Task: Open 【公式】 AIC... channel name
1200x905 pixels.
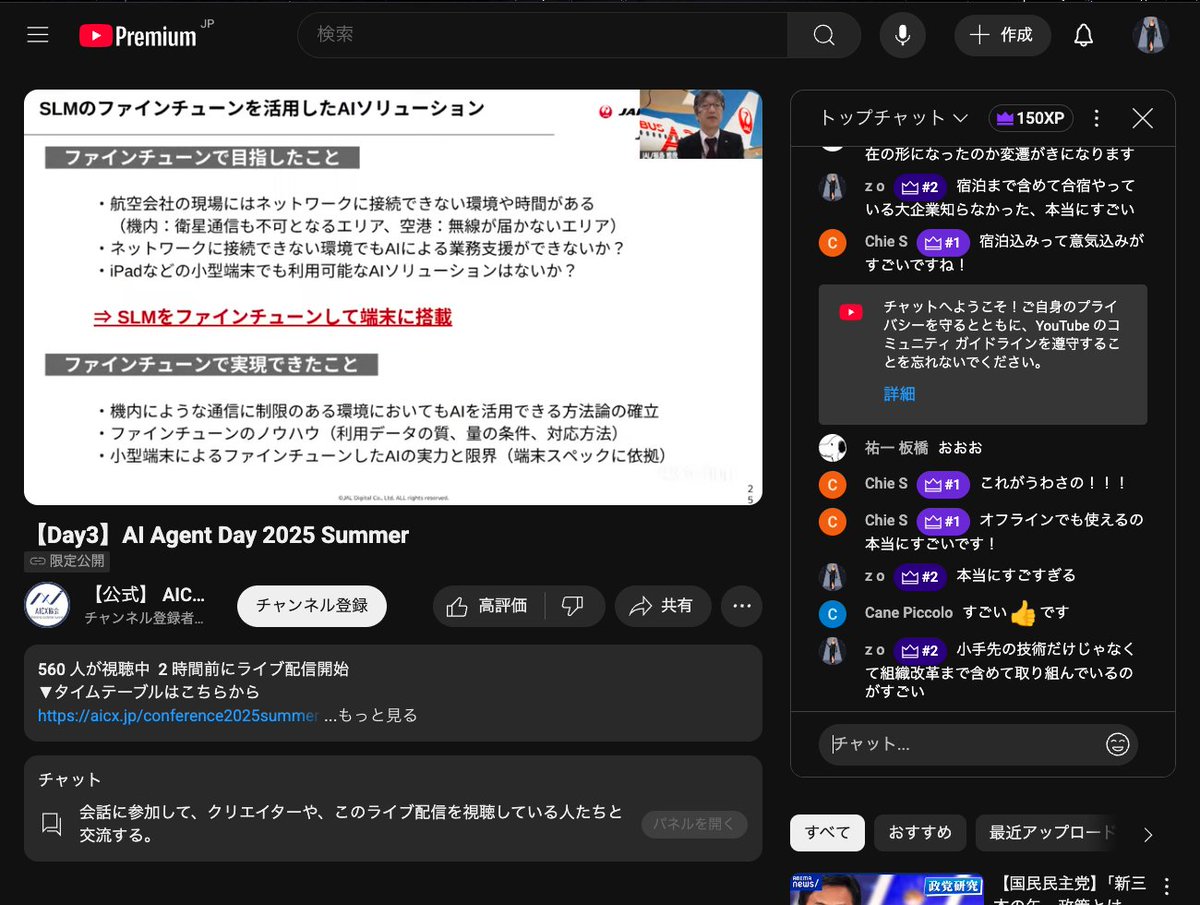Action: click(147, 595)
